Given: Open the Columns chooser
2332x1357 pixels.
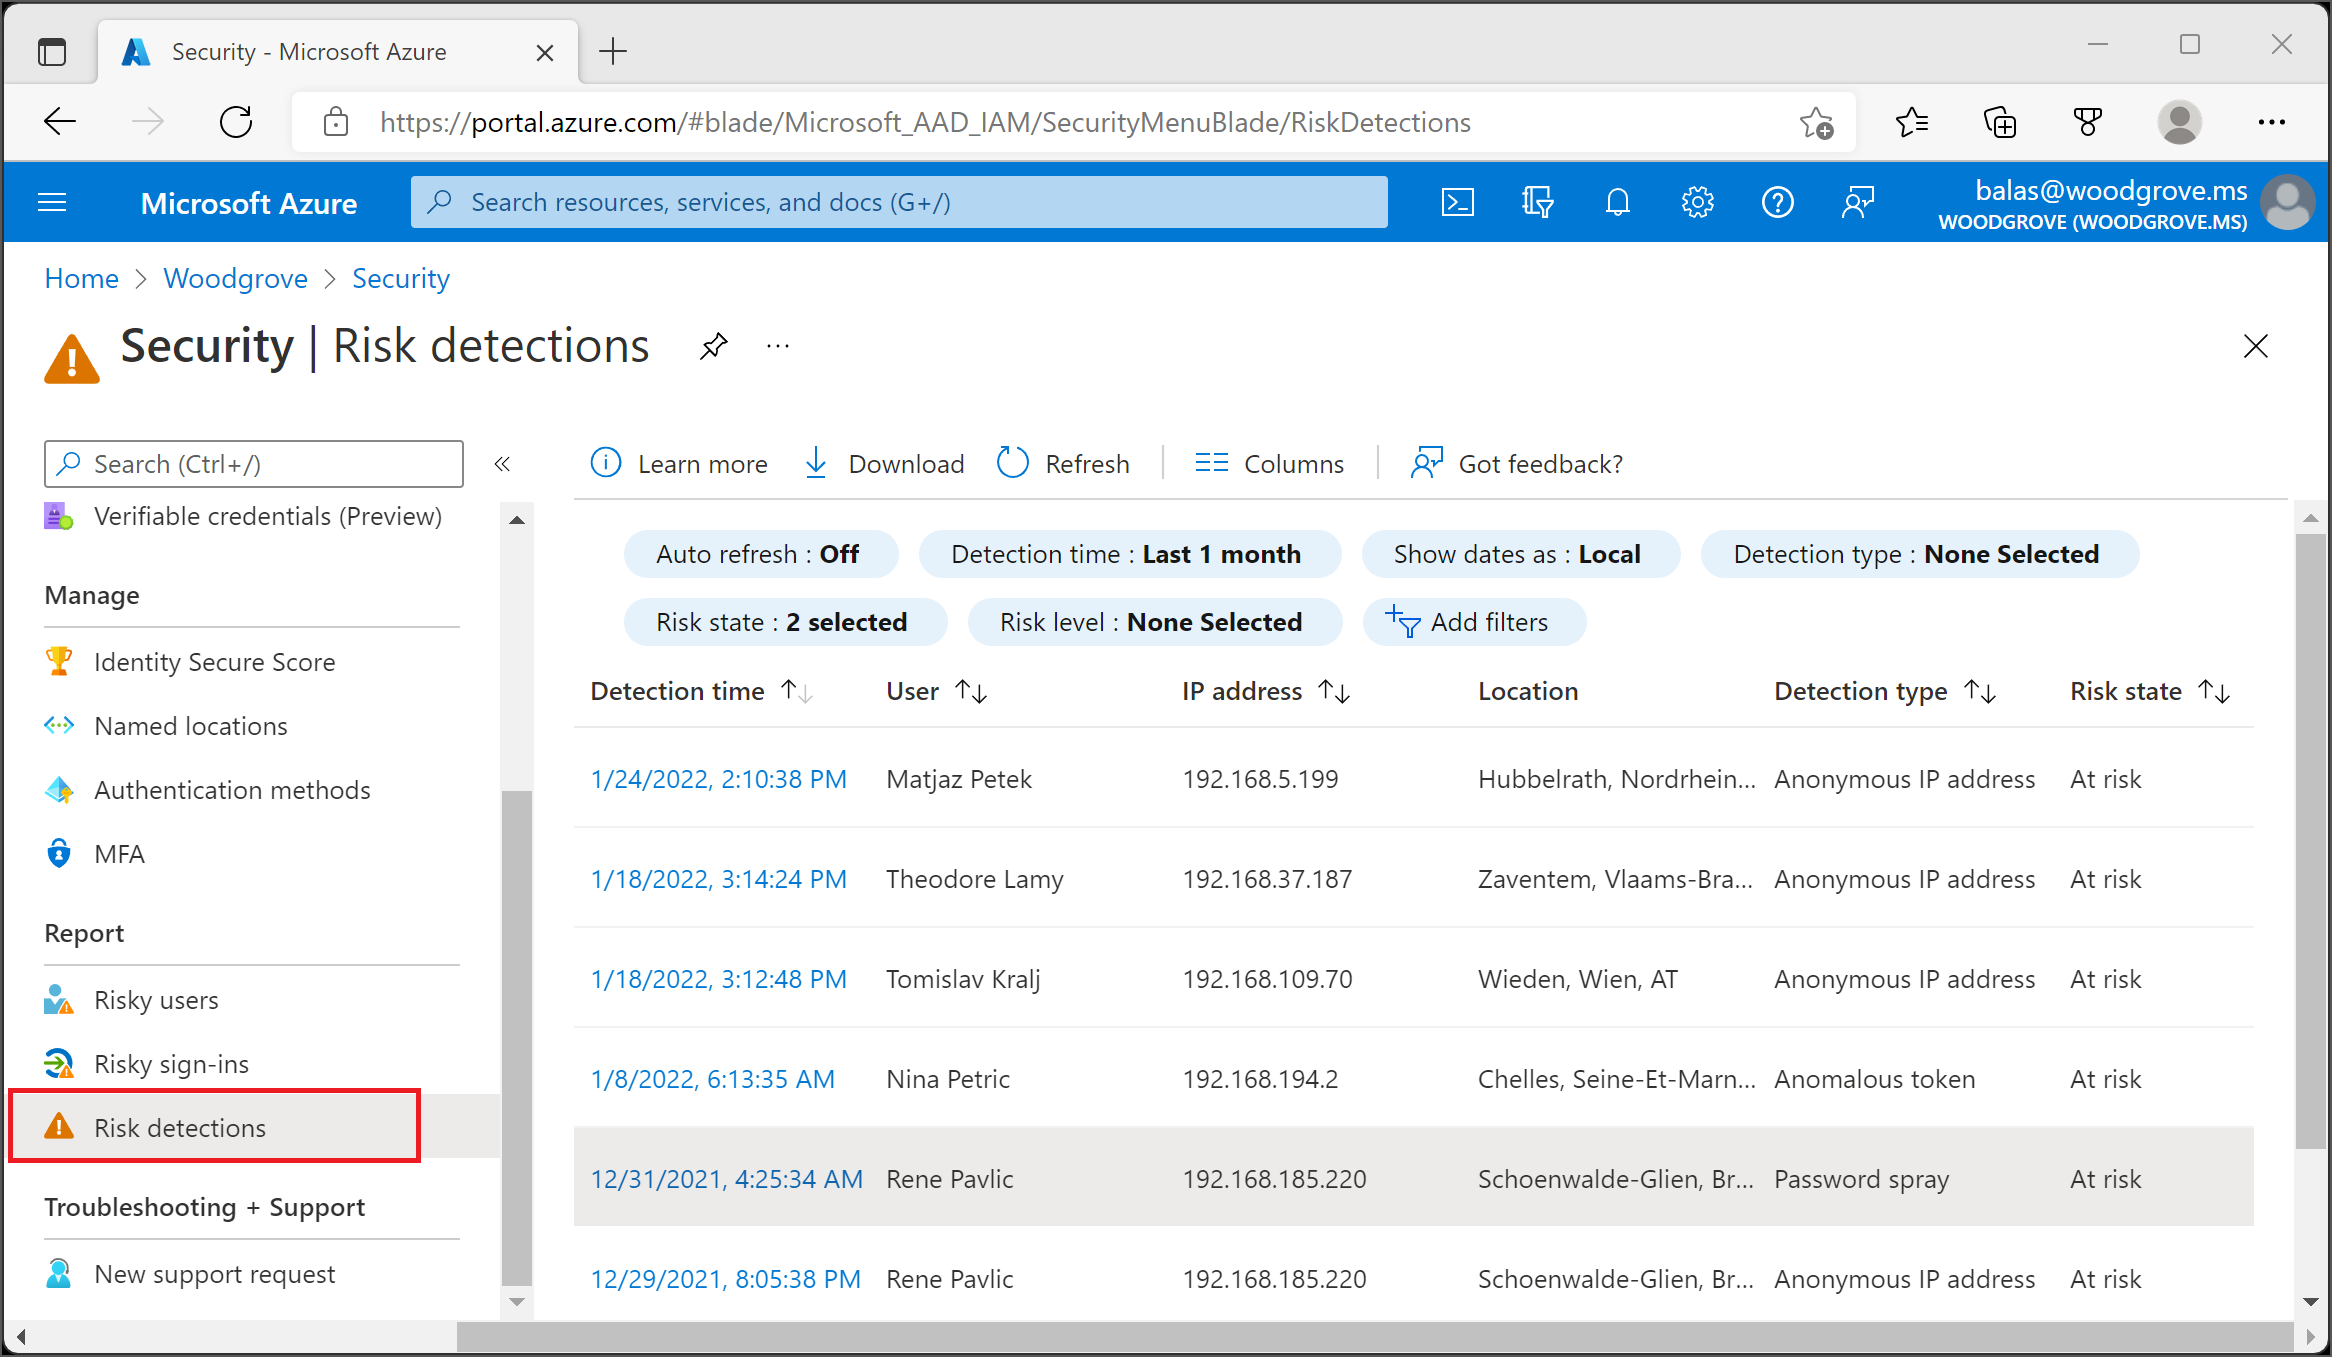Looking at the screenshot, I should pos(1269,463).
